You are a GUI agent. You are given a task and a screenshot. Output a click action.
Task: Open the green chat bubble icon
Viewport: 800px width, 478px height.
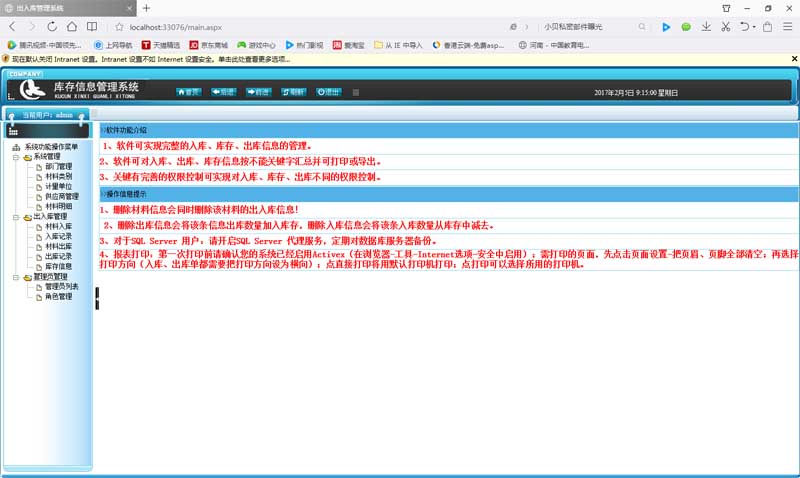(x=686, y=27)
